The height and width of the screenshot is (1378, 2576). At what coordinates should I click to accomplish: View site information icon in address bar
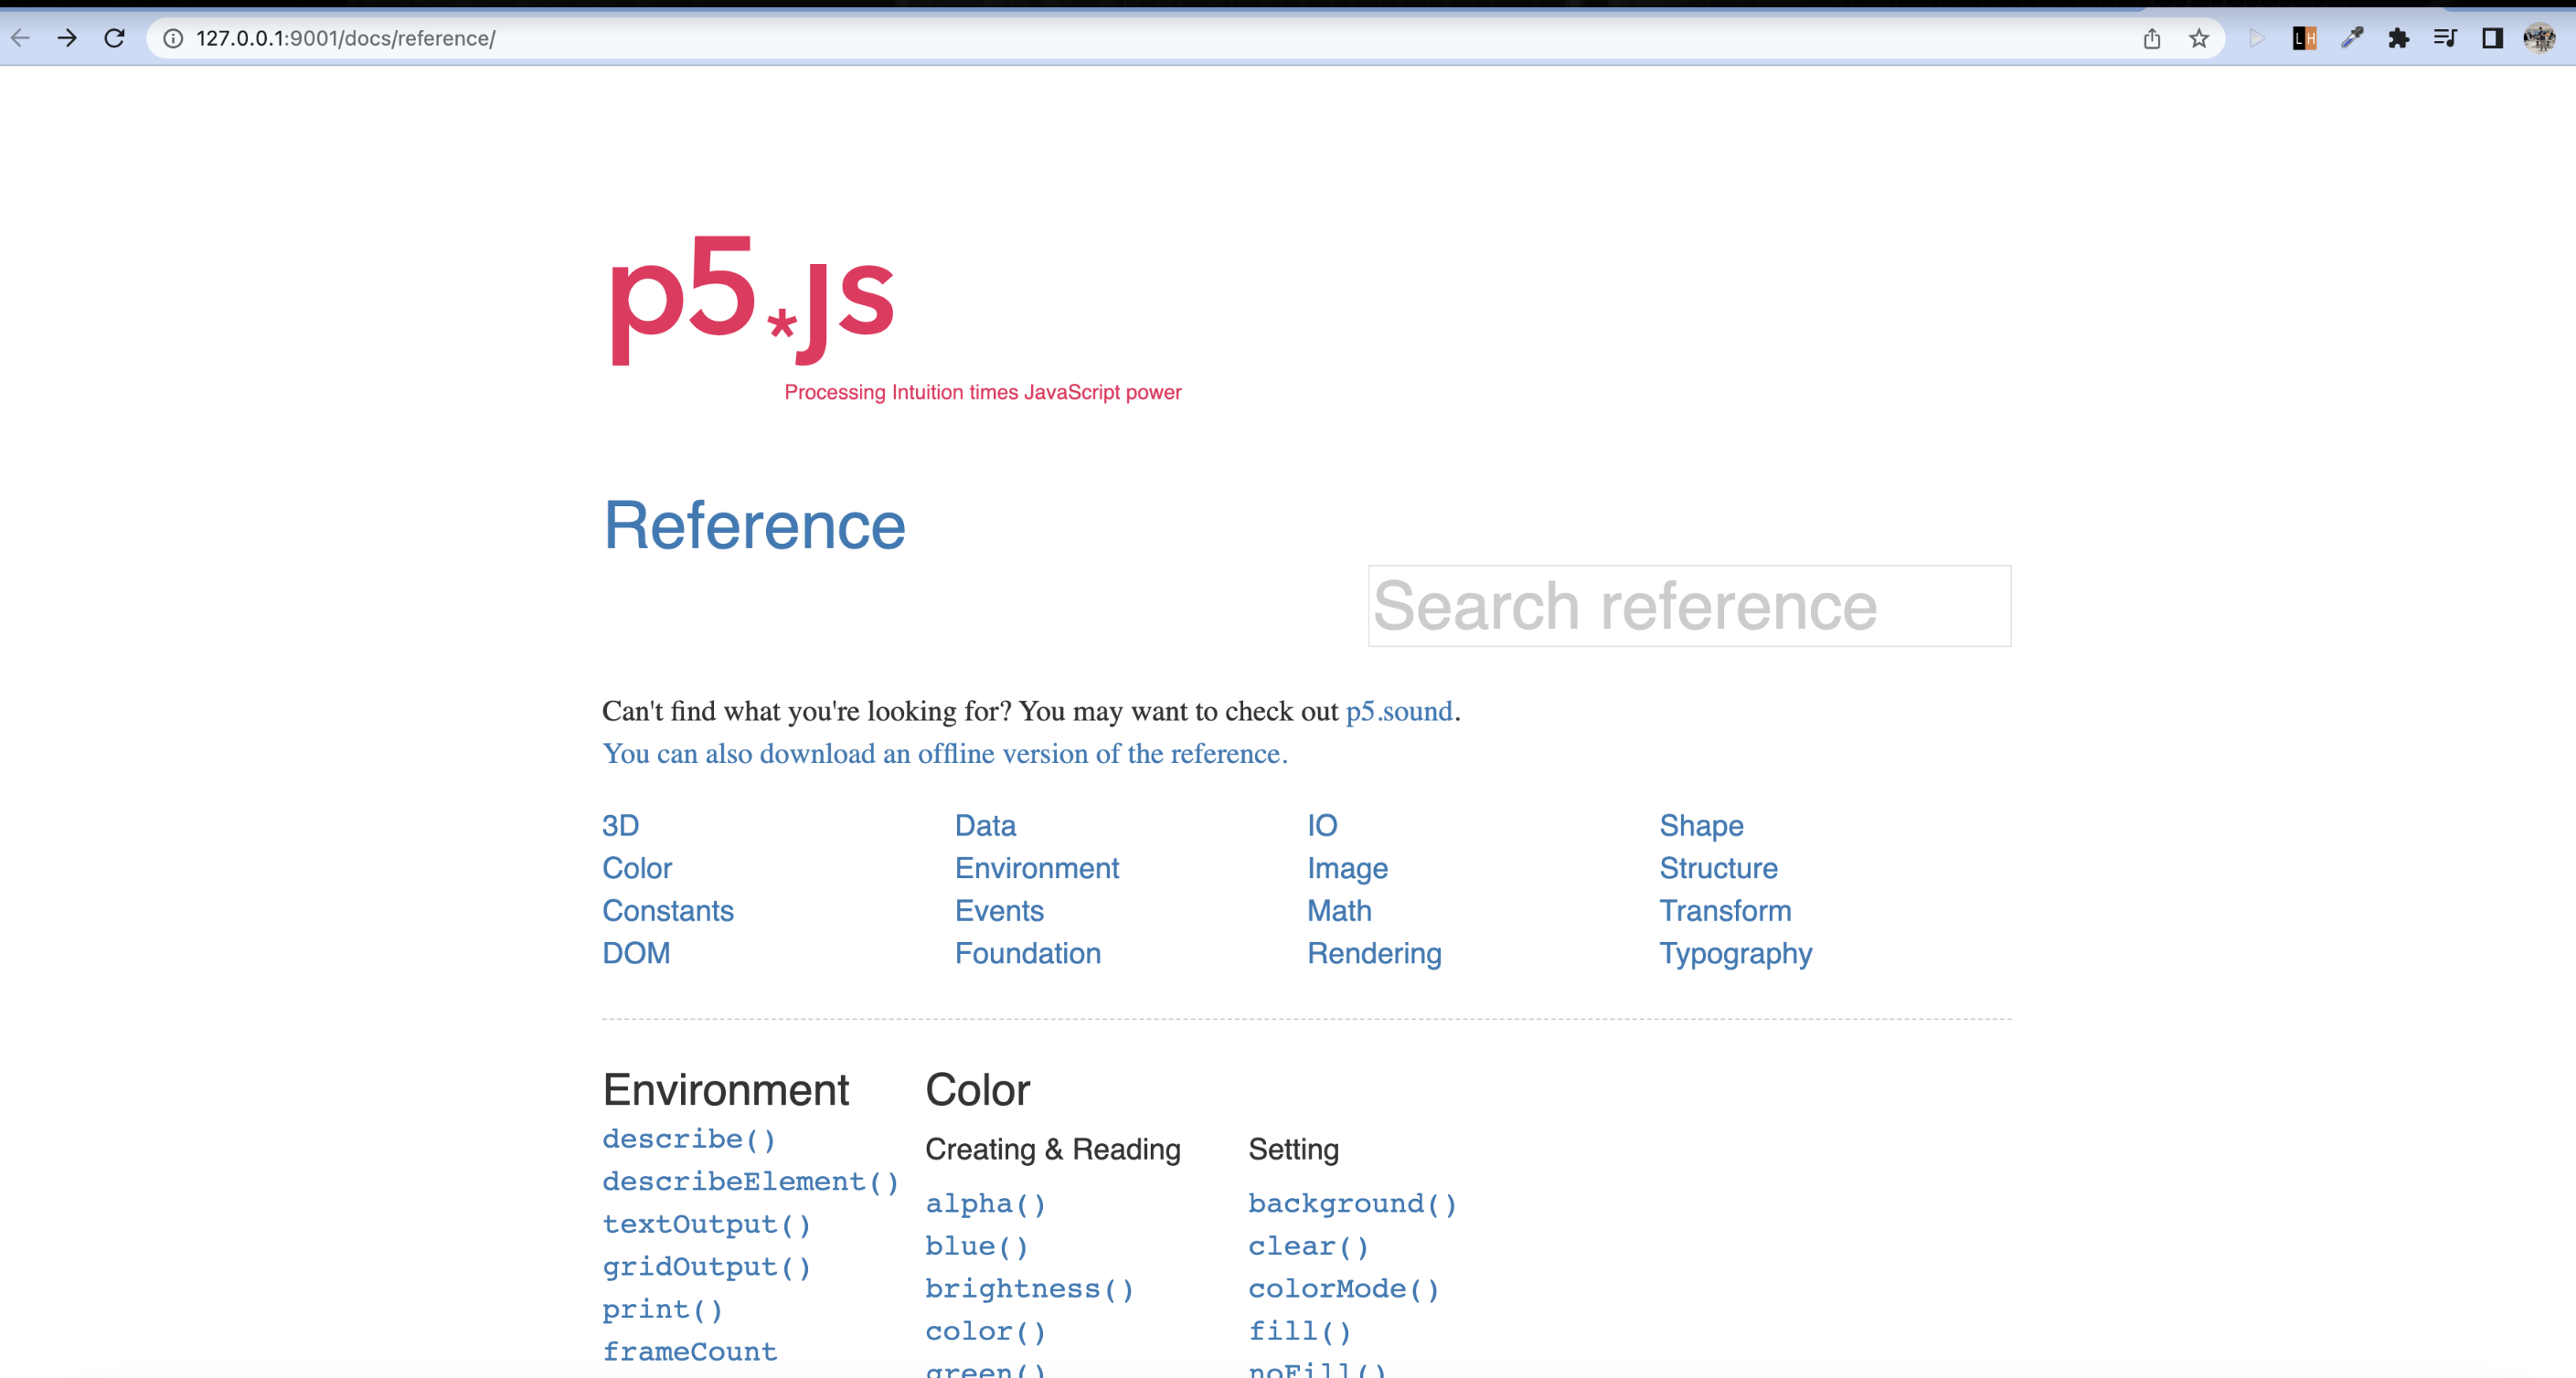(x=173, y=38)
